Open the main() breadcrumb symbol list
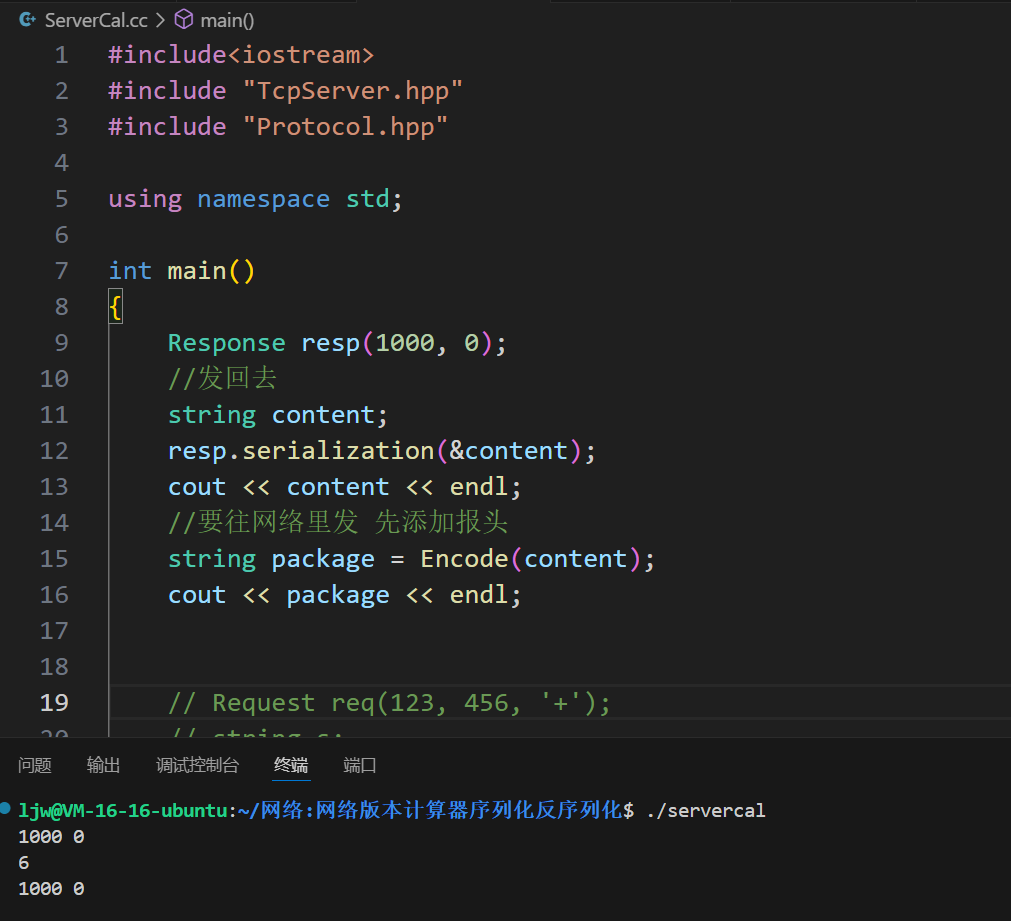1011x921 pixels. click(x=227, y=20)
